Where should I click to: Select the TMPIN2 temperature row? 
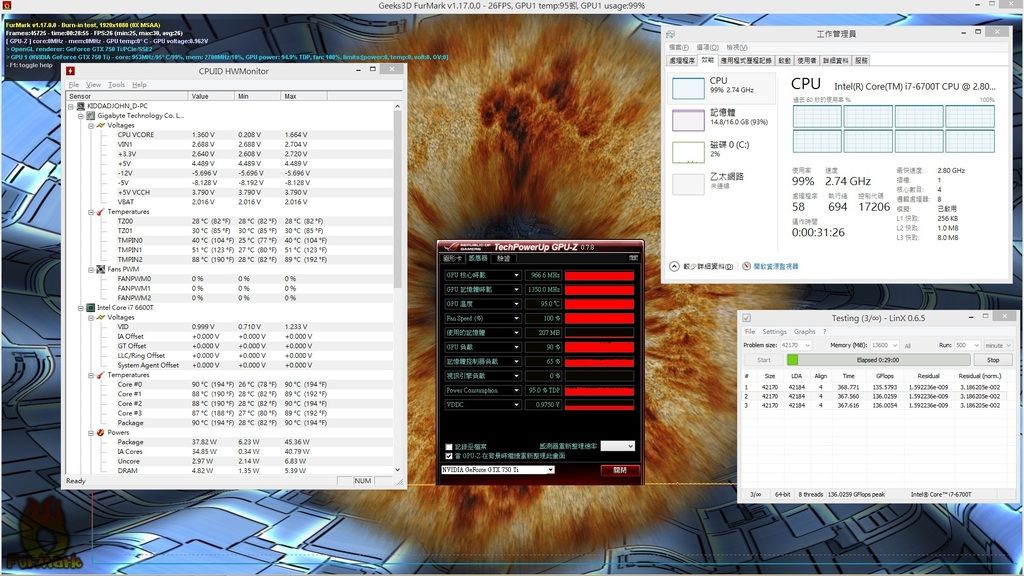pyautogui.click(x=229, y=259)
